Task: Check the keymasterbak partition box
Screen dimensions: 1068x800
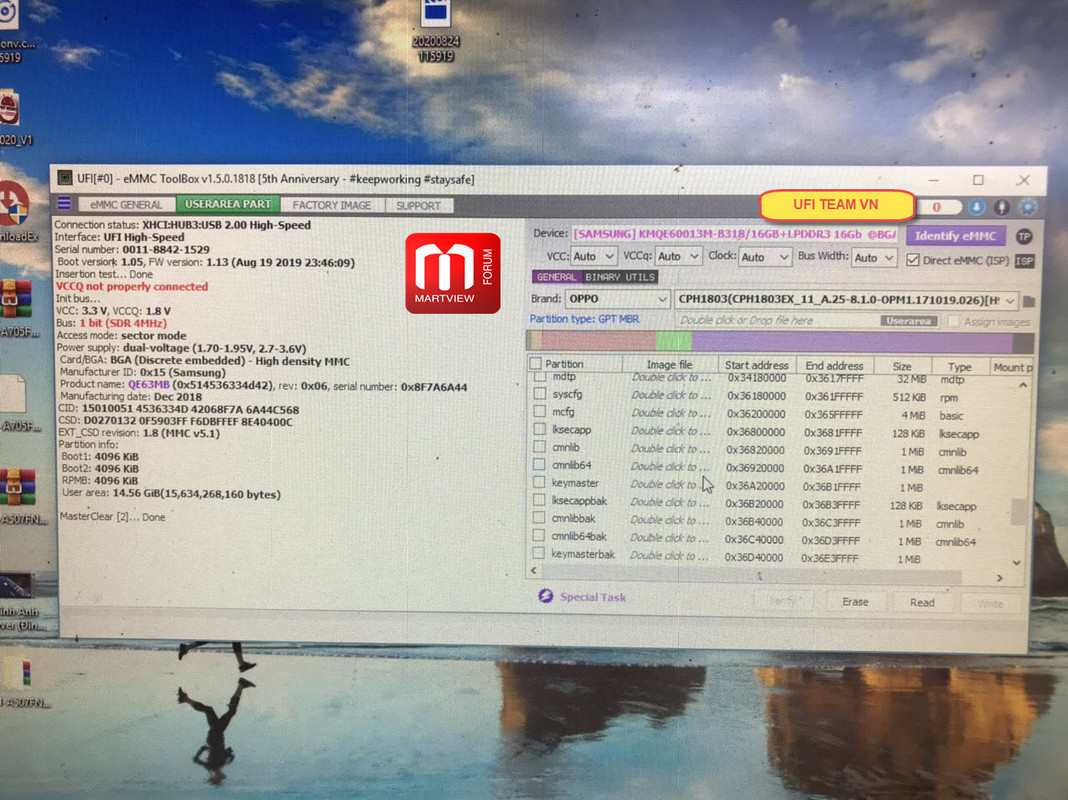Action: 538,554
